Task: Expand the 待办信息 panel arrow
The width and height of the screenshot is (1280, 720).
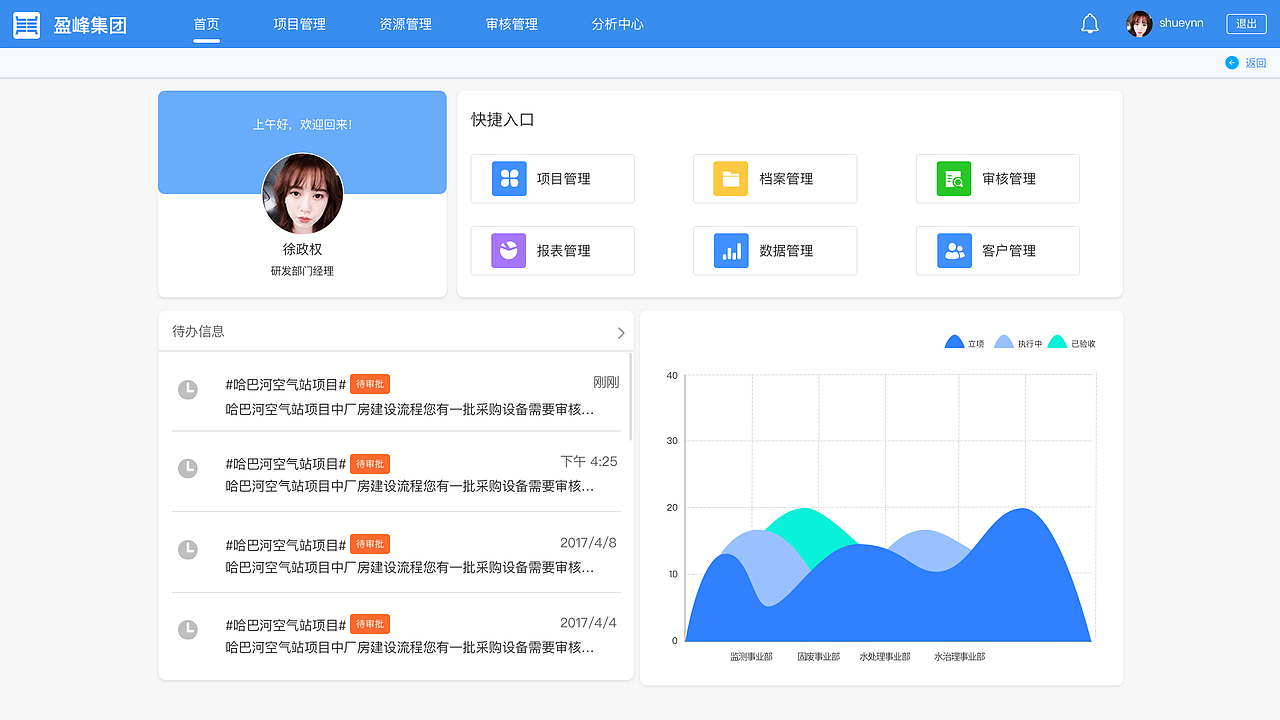Action: click(x=620, y=331)
